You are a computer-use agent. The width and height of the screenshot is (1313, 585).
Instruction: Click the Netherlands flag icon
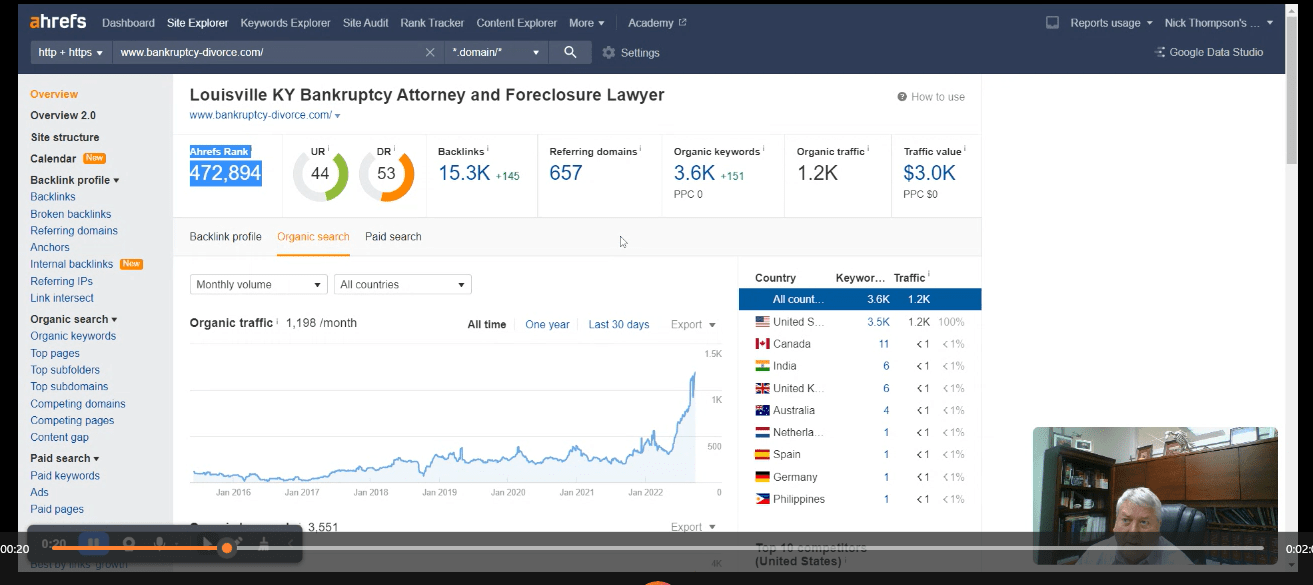click(762, 432)
